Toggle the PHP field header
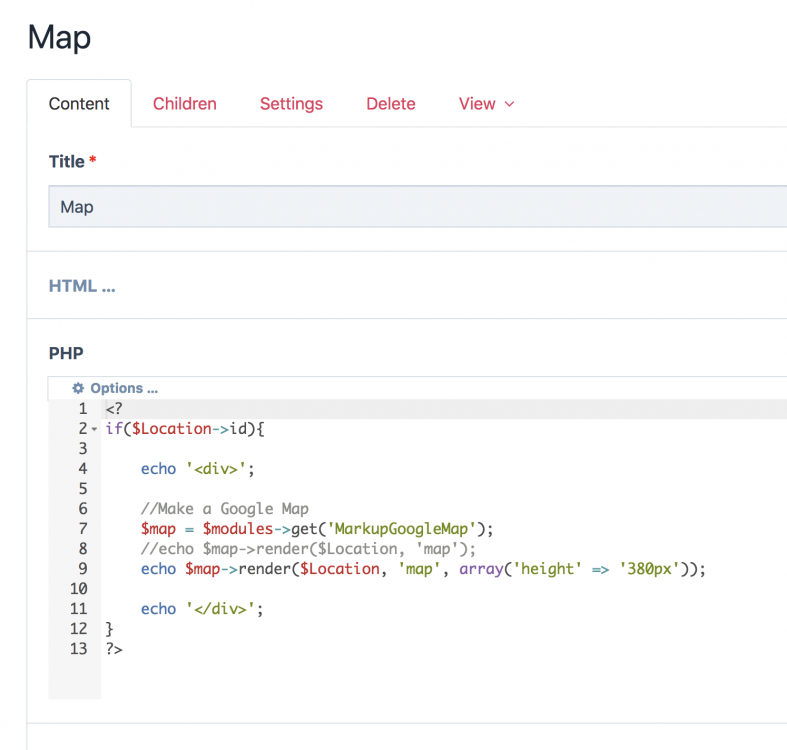Image resolution: width=787 pixels, height=750 pixels. tap(66, 353)
